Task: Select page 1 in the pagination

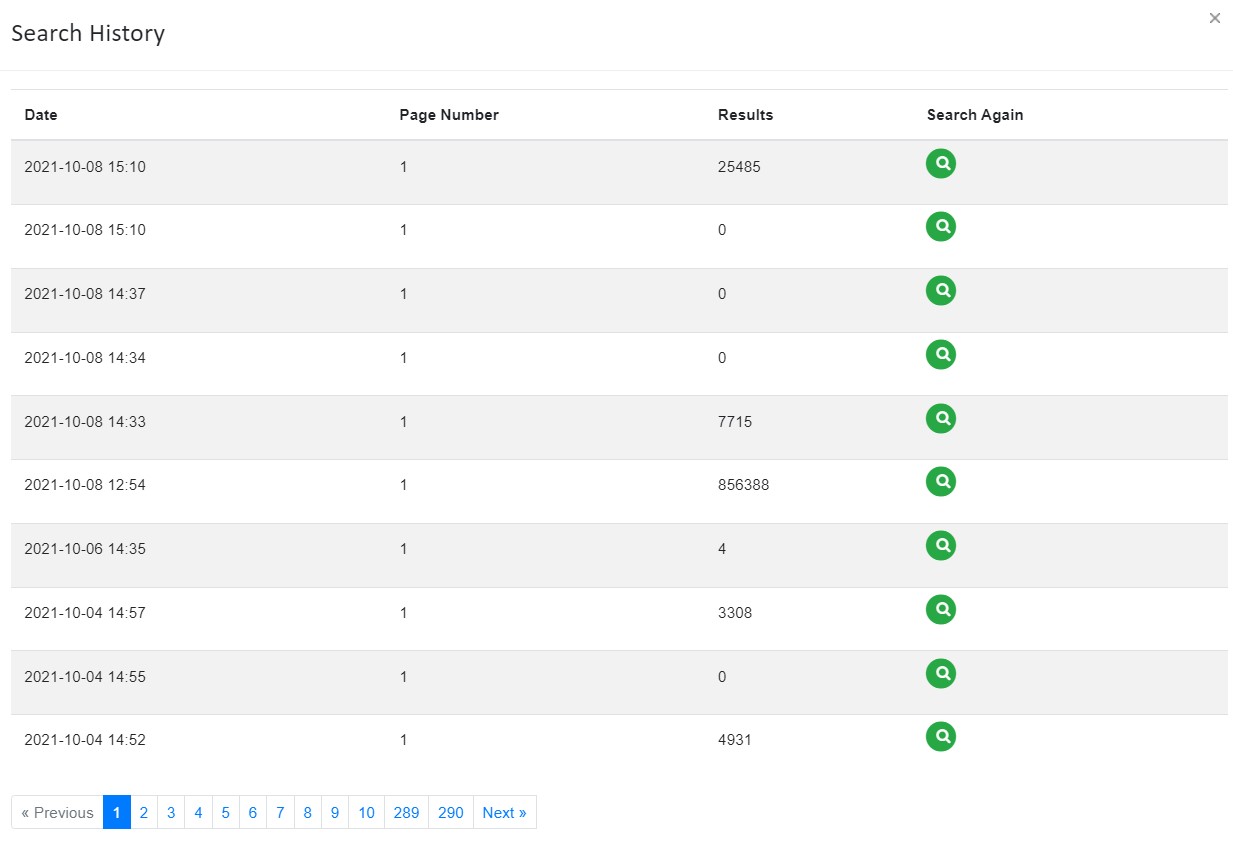Action: coord(117,813)
